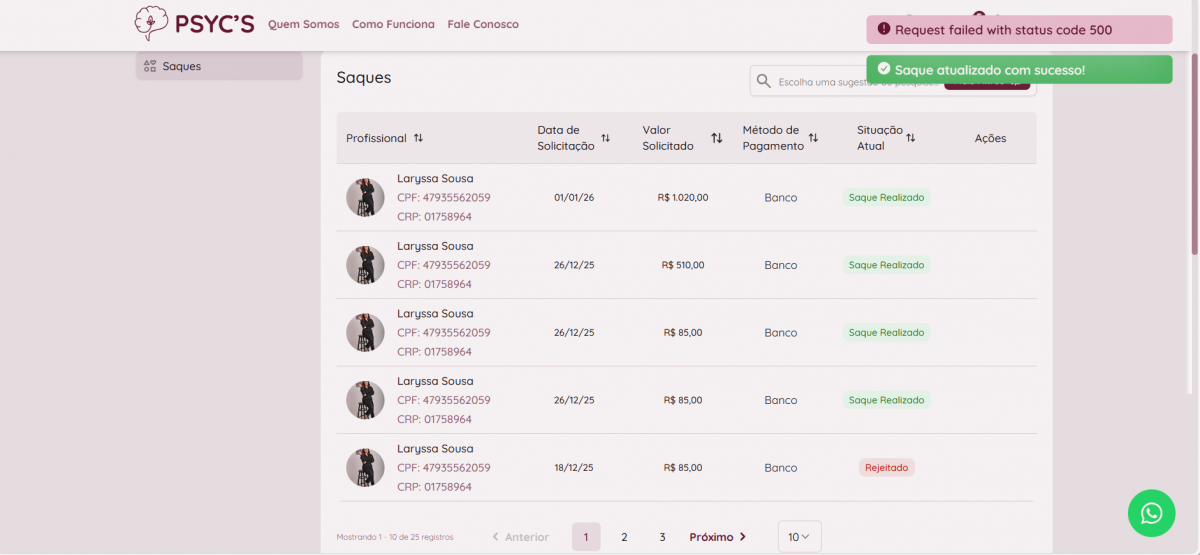Screen dimensions: 1200x555
Task: Go to page 2 of results
Action: 624,537
